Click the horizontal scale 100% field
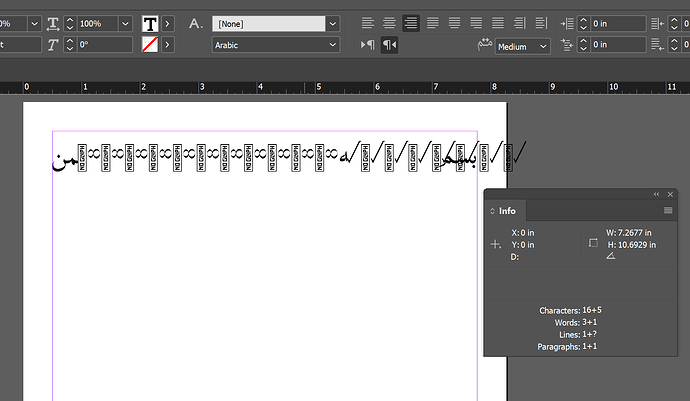Viewport: 690px width, 401px height. point(98,24)
